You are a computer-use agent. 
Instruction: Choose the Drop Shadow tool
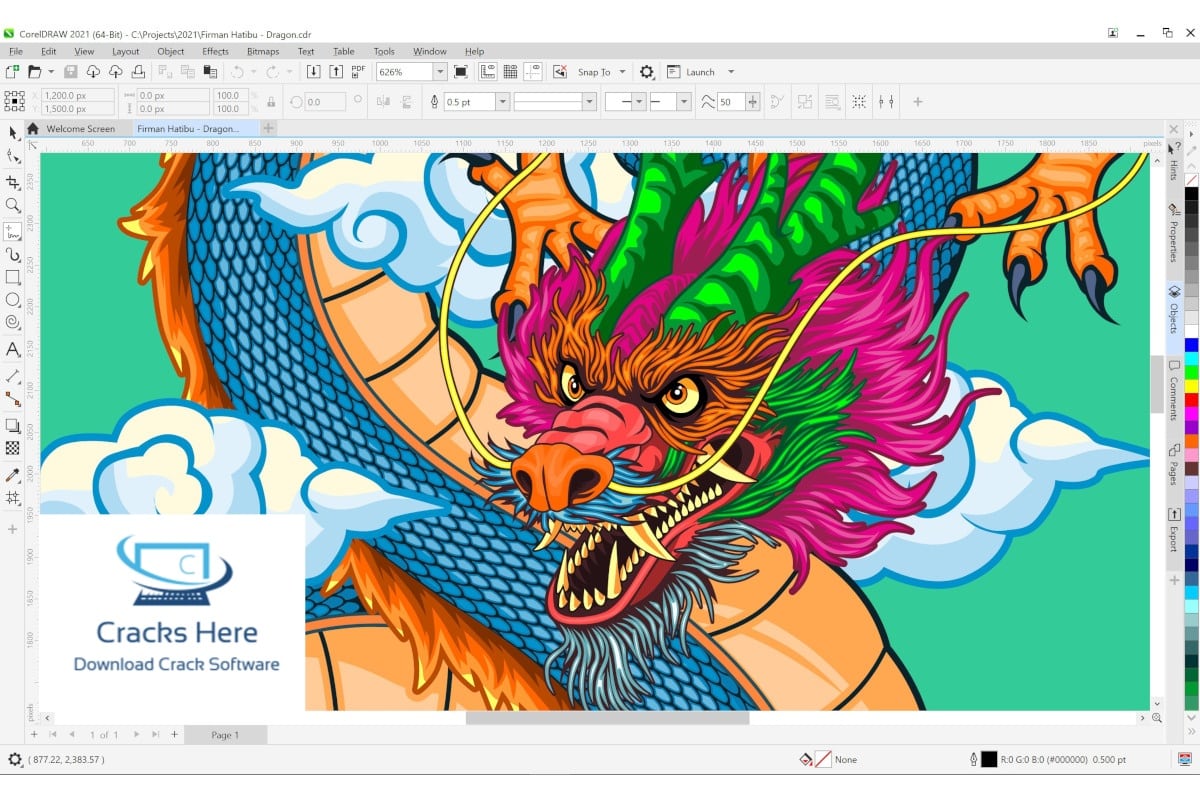pyautogui.click(x=12, y=426)
